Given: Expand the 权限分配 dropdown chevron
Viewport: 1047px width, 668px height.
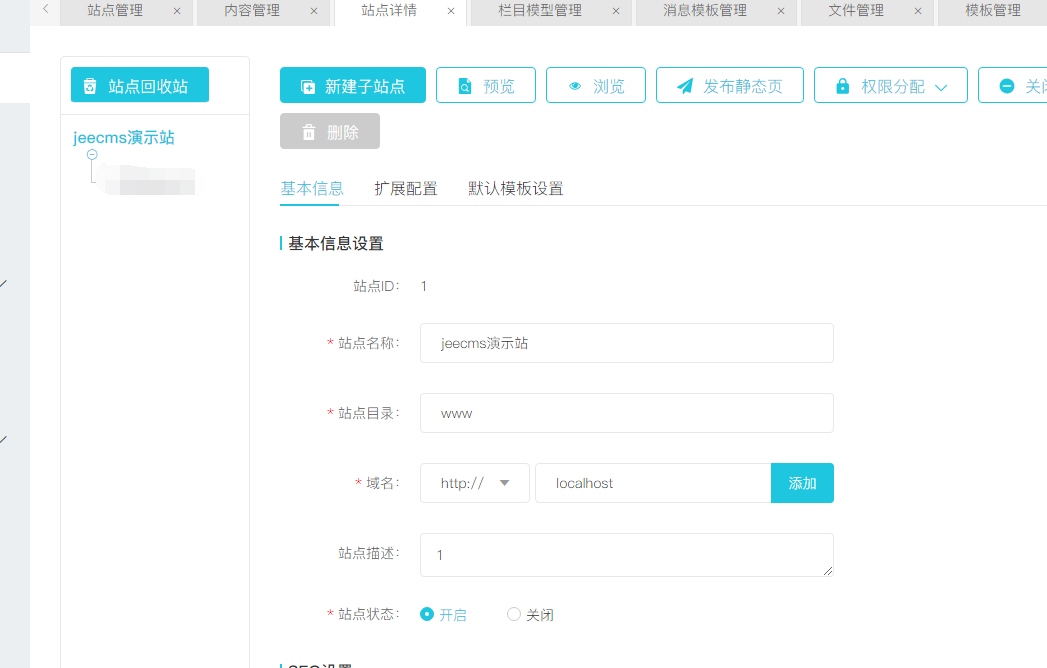Looking at the screenshot, I should [x=940, y=87].
